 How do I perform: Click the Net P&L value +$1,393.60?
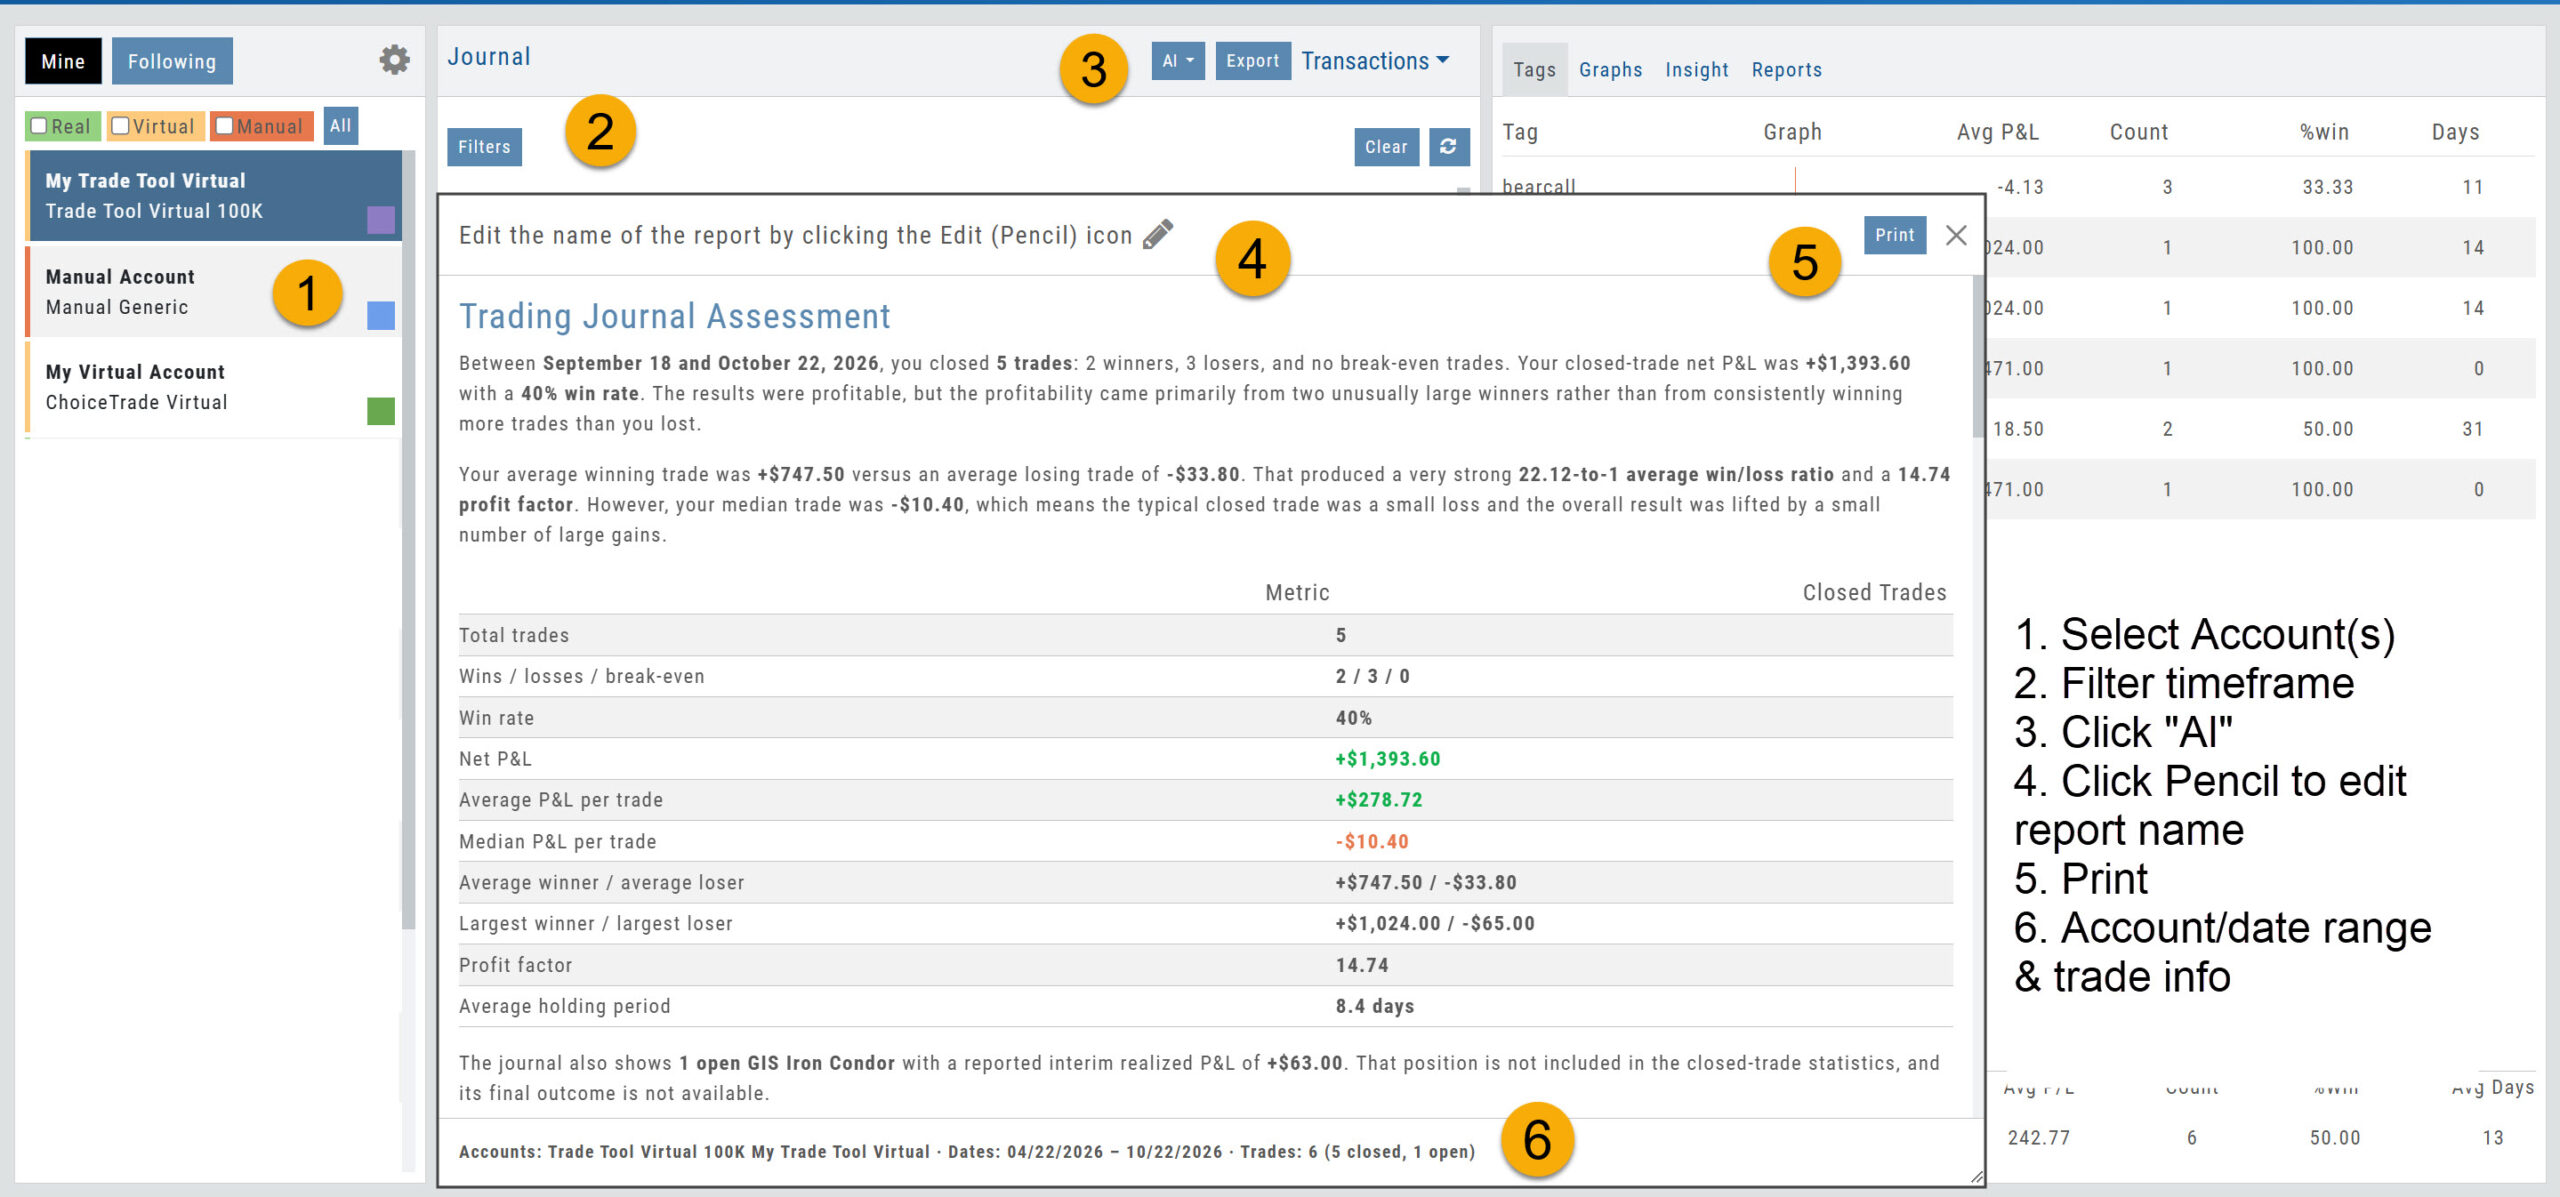(x=1388, y=758)
